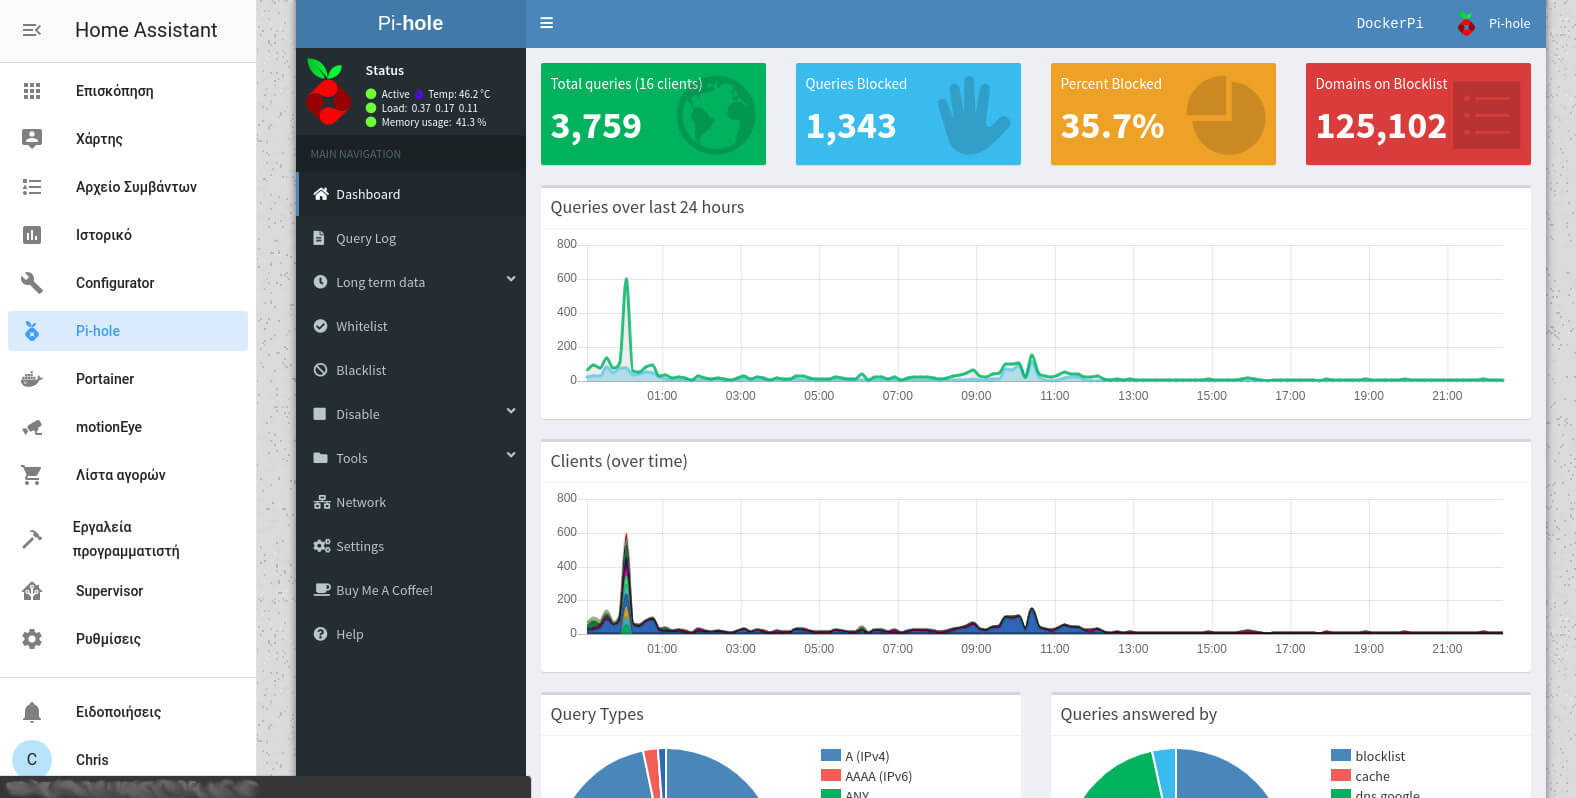Click the Supervisor icon in sidebar
The width and height of the screenshot is (1576, 798).
click(x=32, y=591)
